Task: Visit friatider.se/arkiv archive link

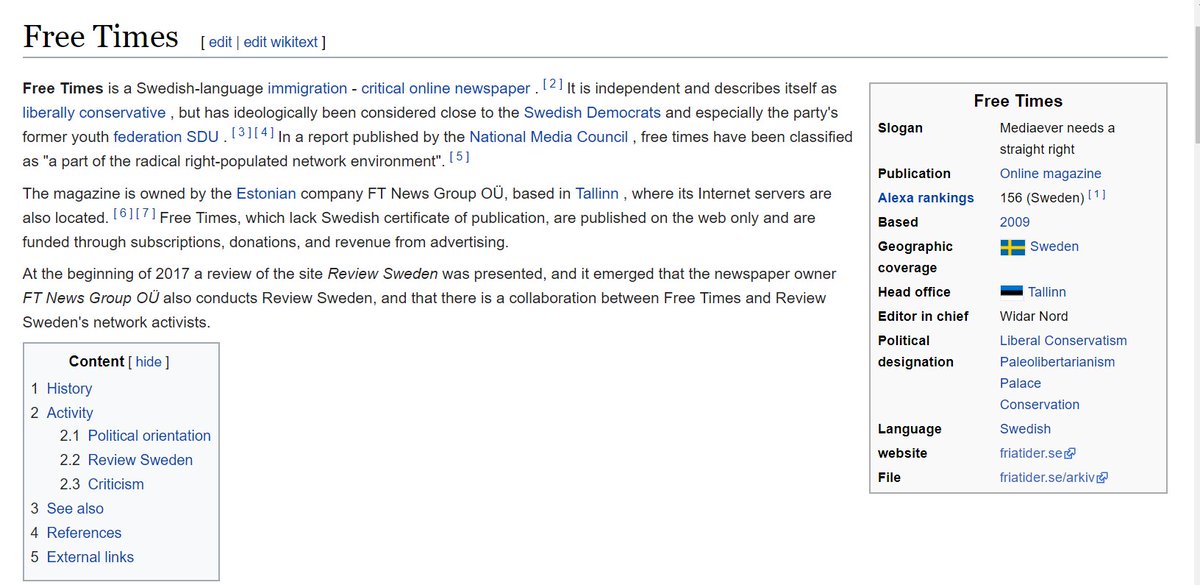Action: (1054, 477)
